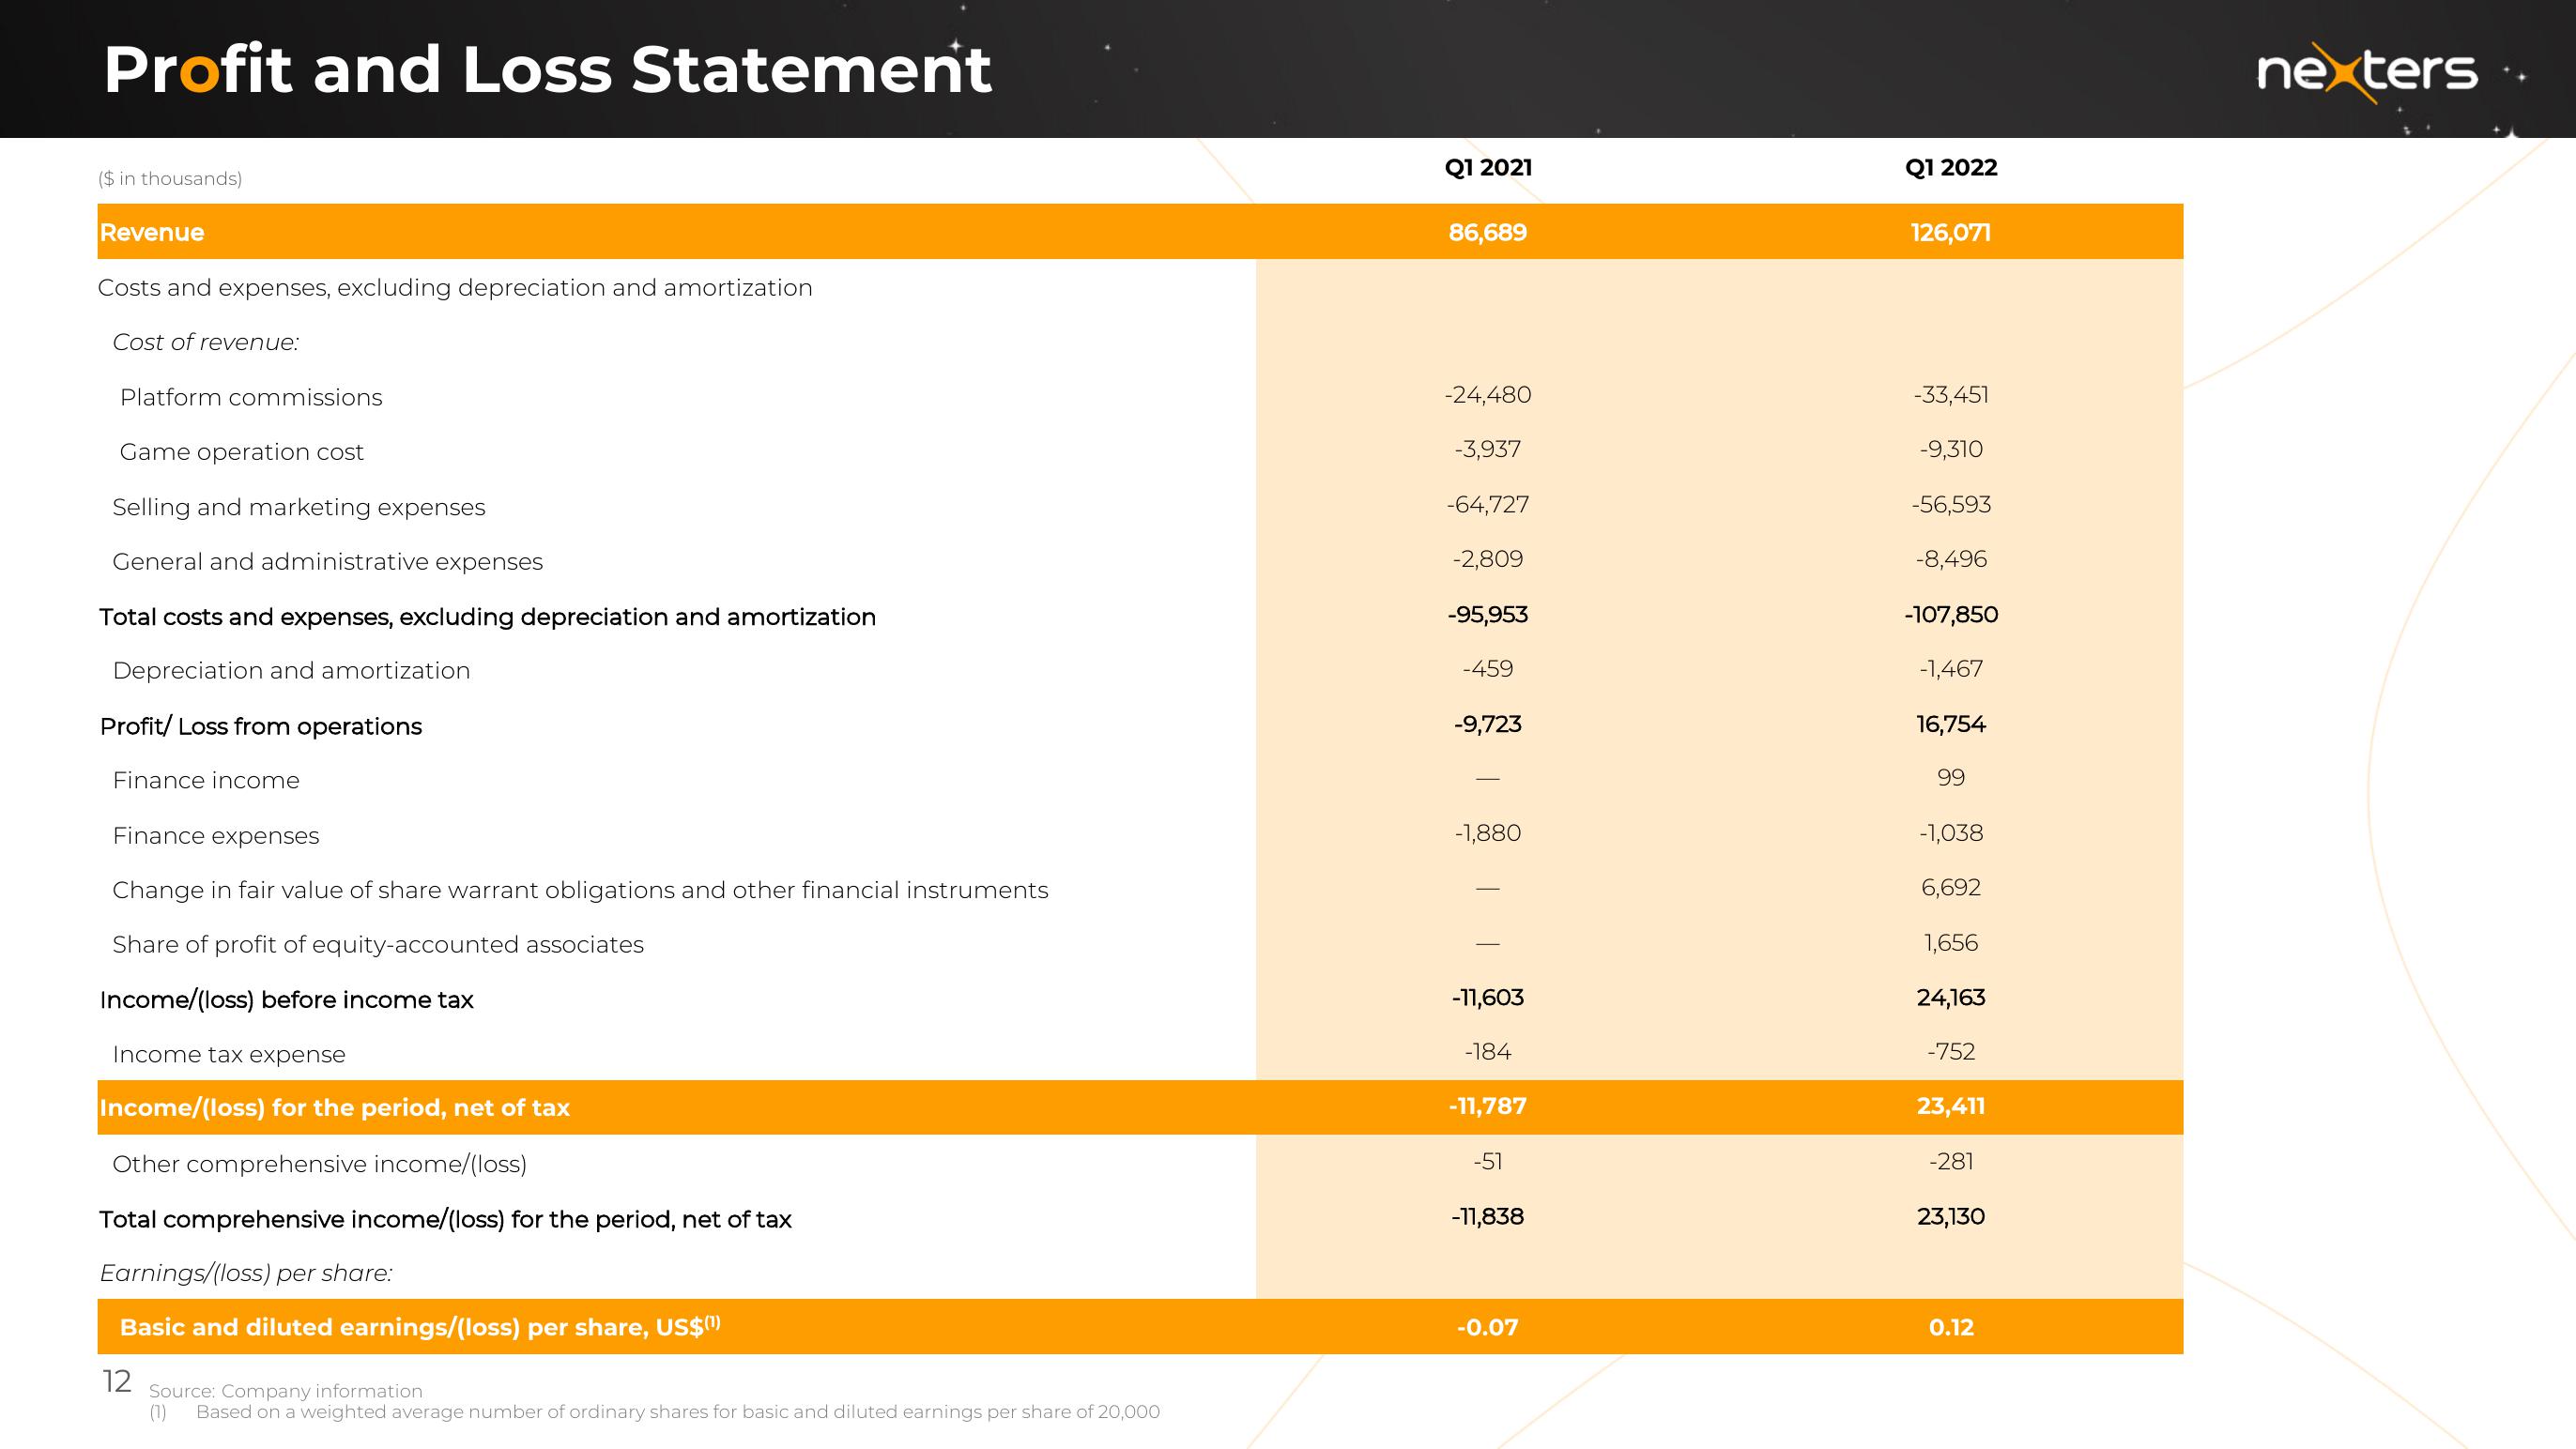Select the total value -107,850
2576x1449 pixels.
click(1951, 615)
